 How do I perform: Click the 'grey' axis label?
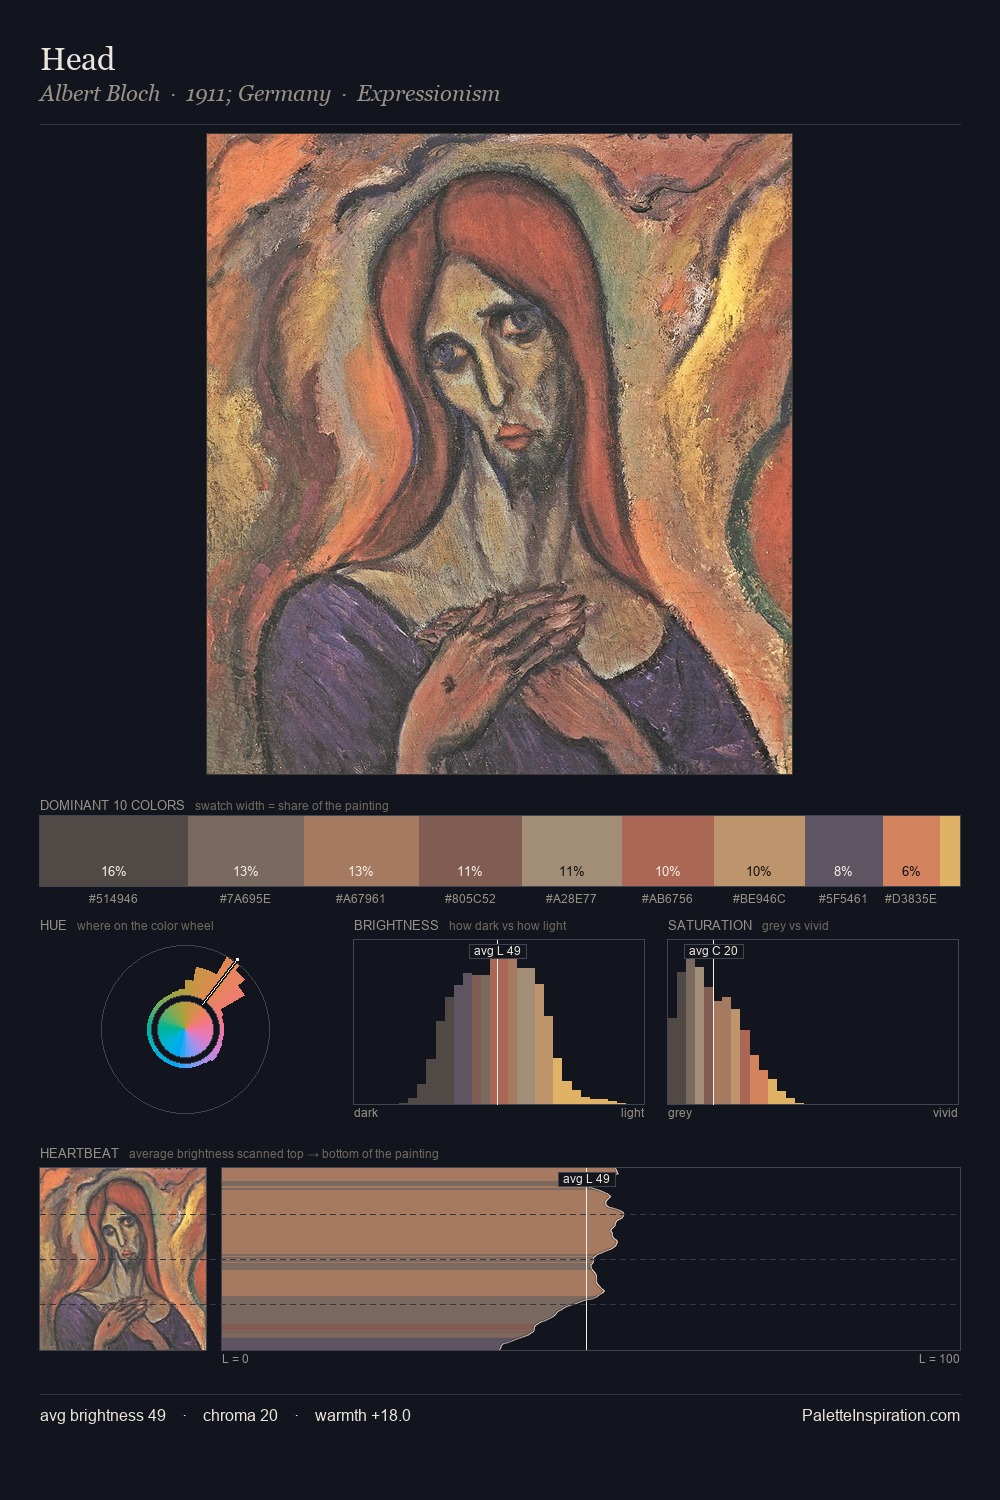(x=680, y=1113)
